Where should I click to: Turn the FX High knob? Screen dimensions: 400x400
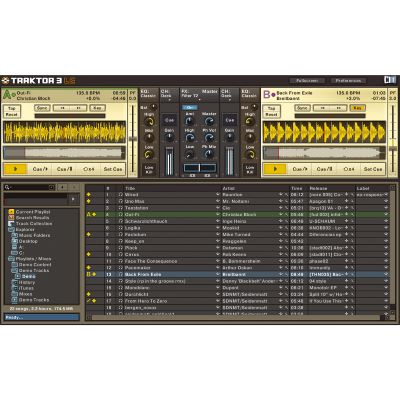[189, 138]
